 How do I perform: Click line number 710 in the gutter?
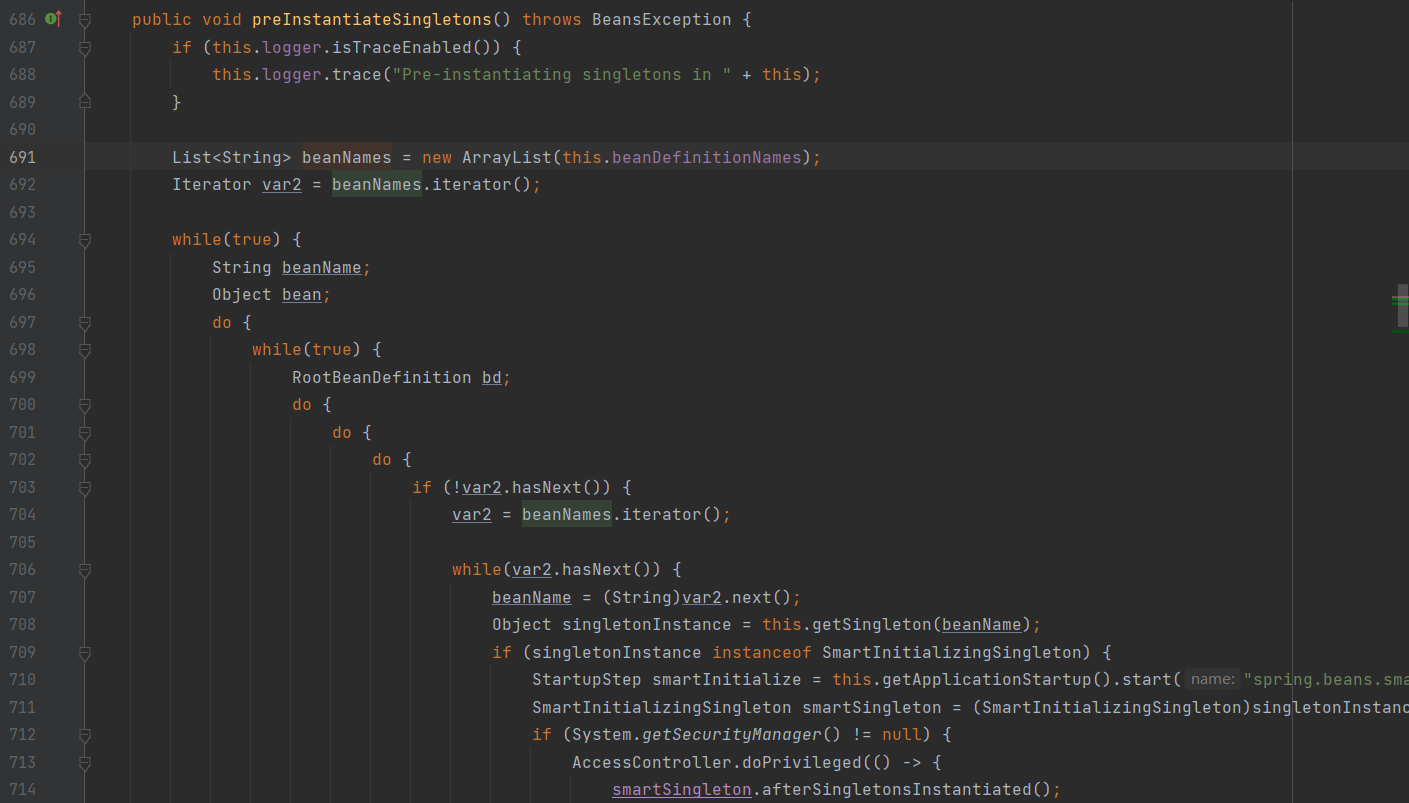[x=23, y=680]
